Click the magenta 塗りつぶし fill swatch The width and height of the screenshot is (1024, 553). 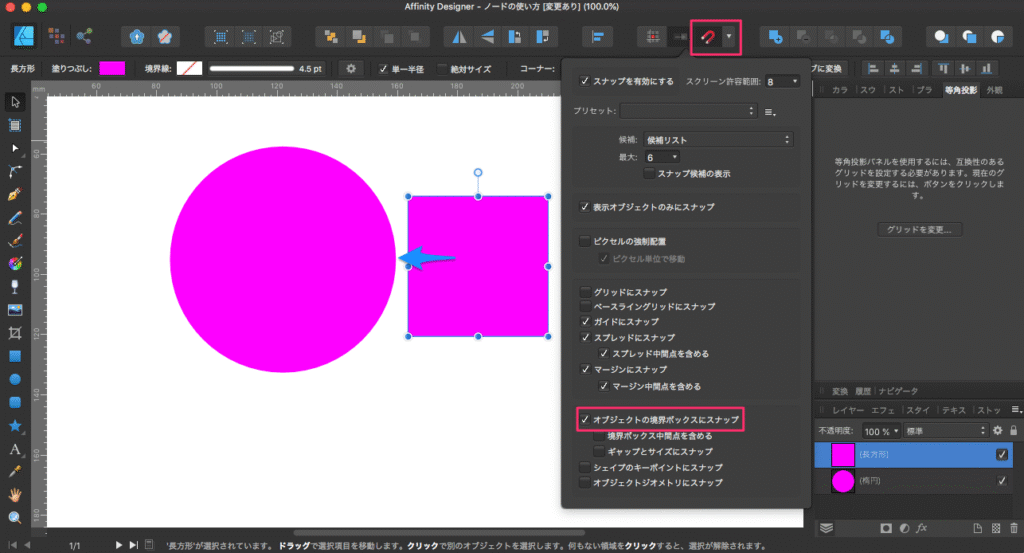112,68
